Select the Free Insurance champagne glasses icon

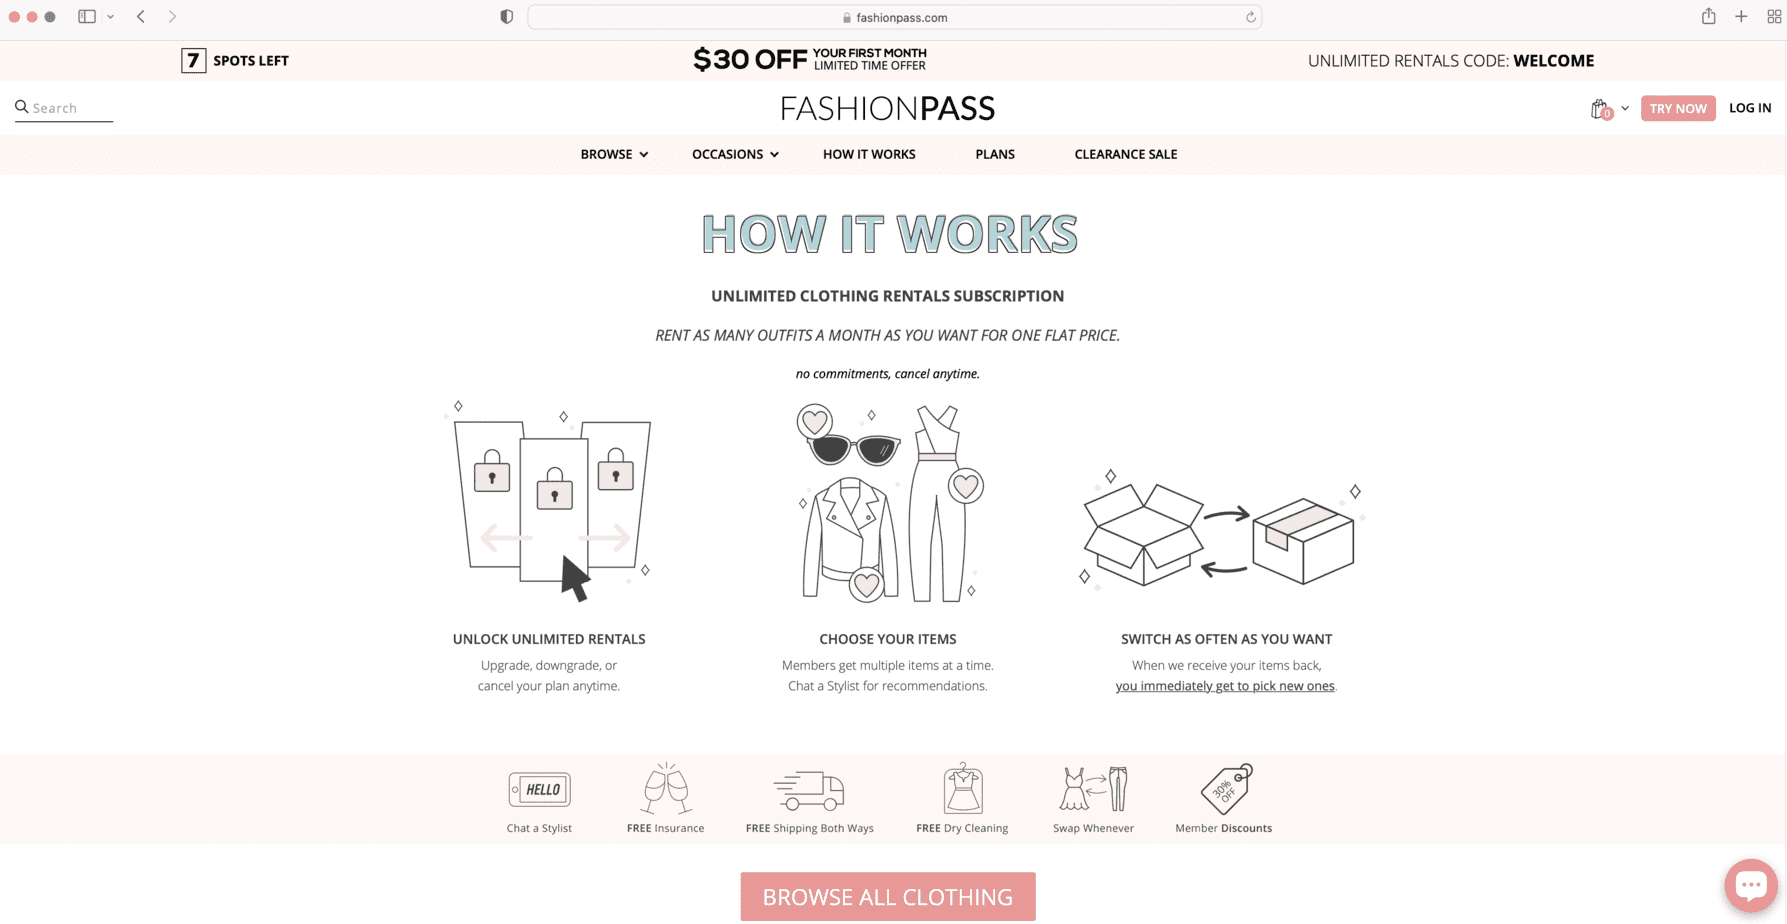coord(666,789)
